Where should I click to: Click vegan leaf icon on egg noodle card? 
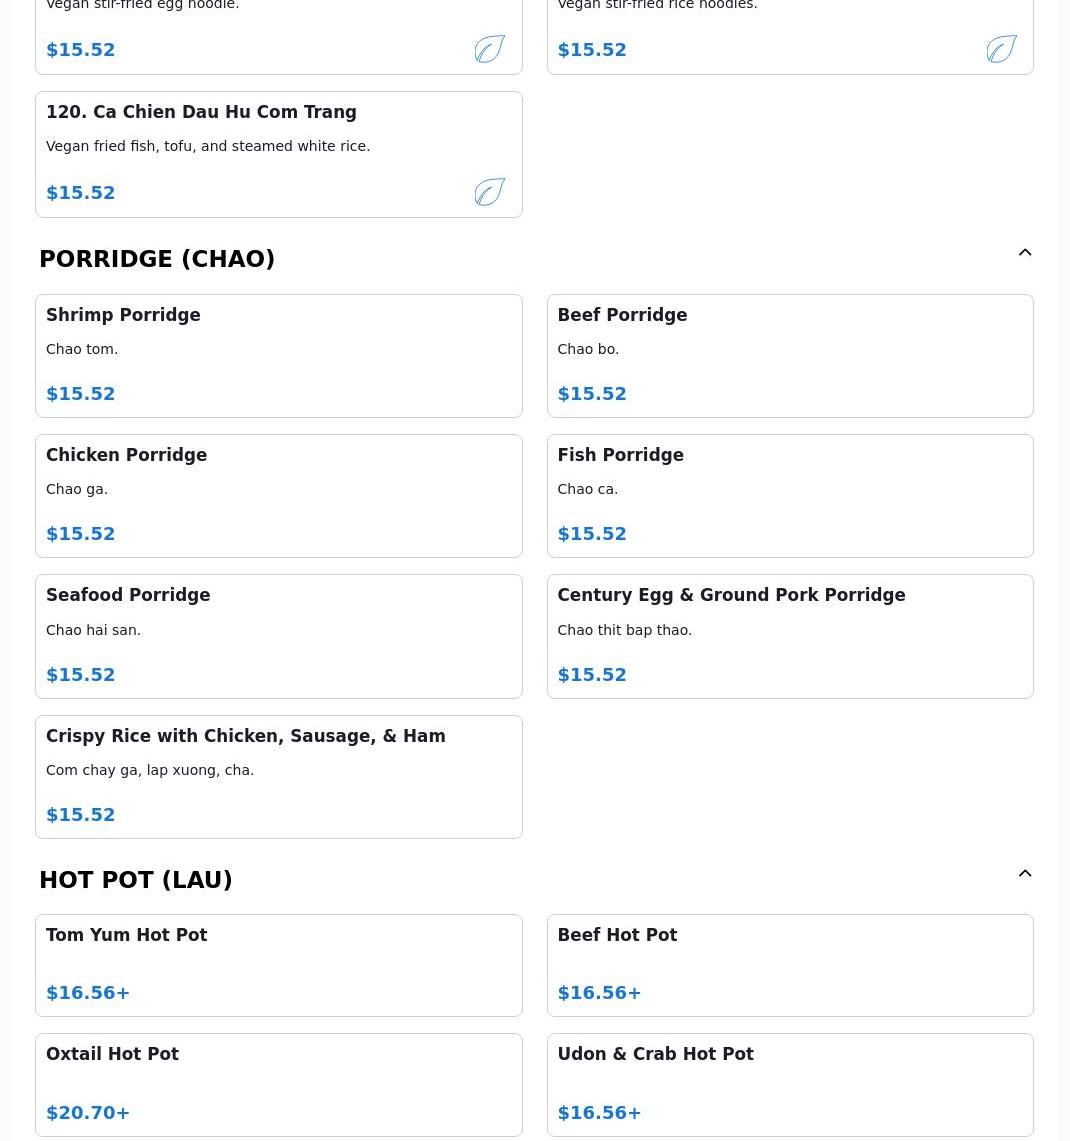[x=489, y=49]
